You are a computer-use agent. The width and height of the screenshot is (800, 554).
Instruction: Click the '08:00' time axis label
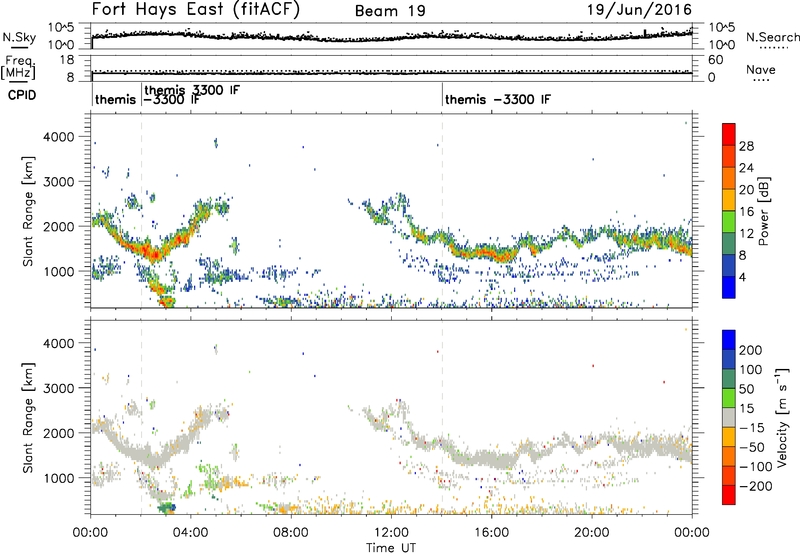click(x=290, y=533)
